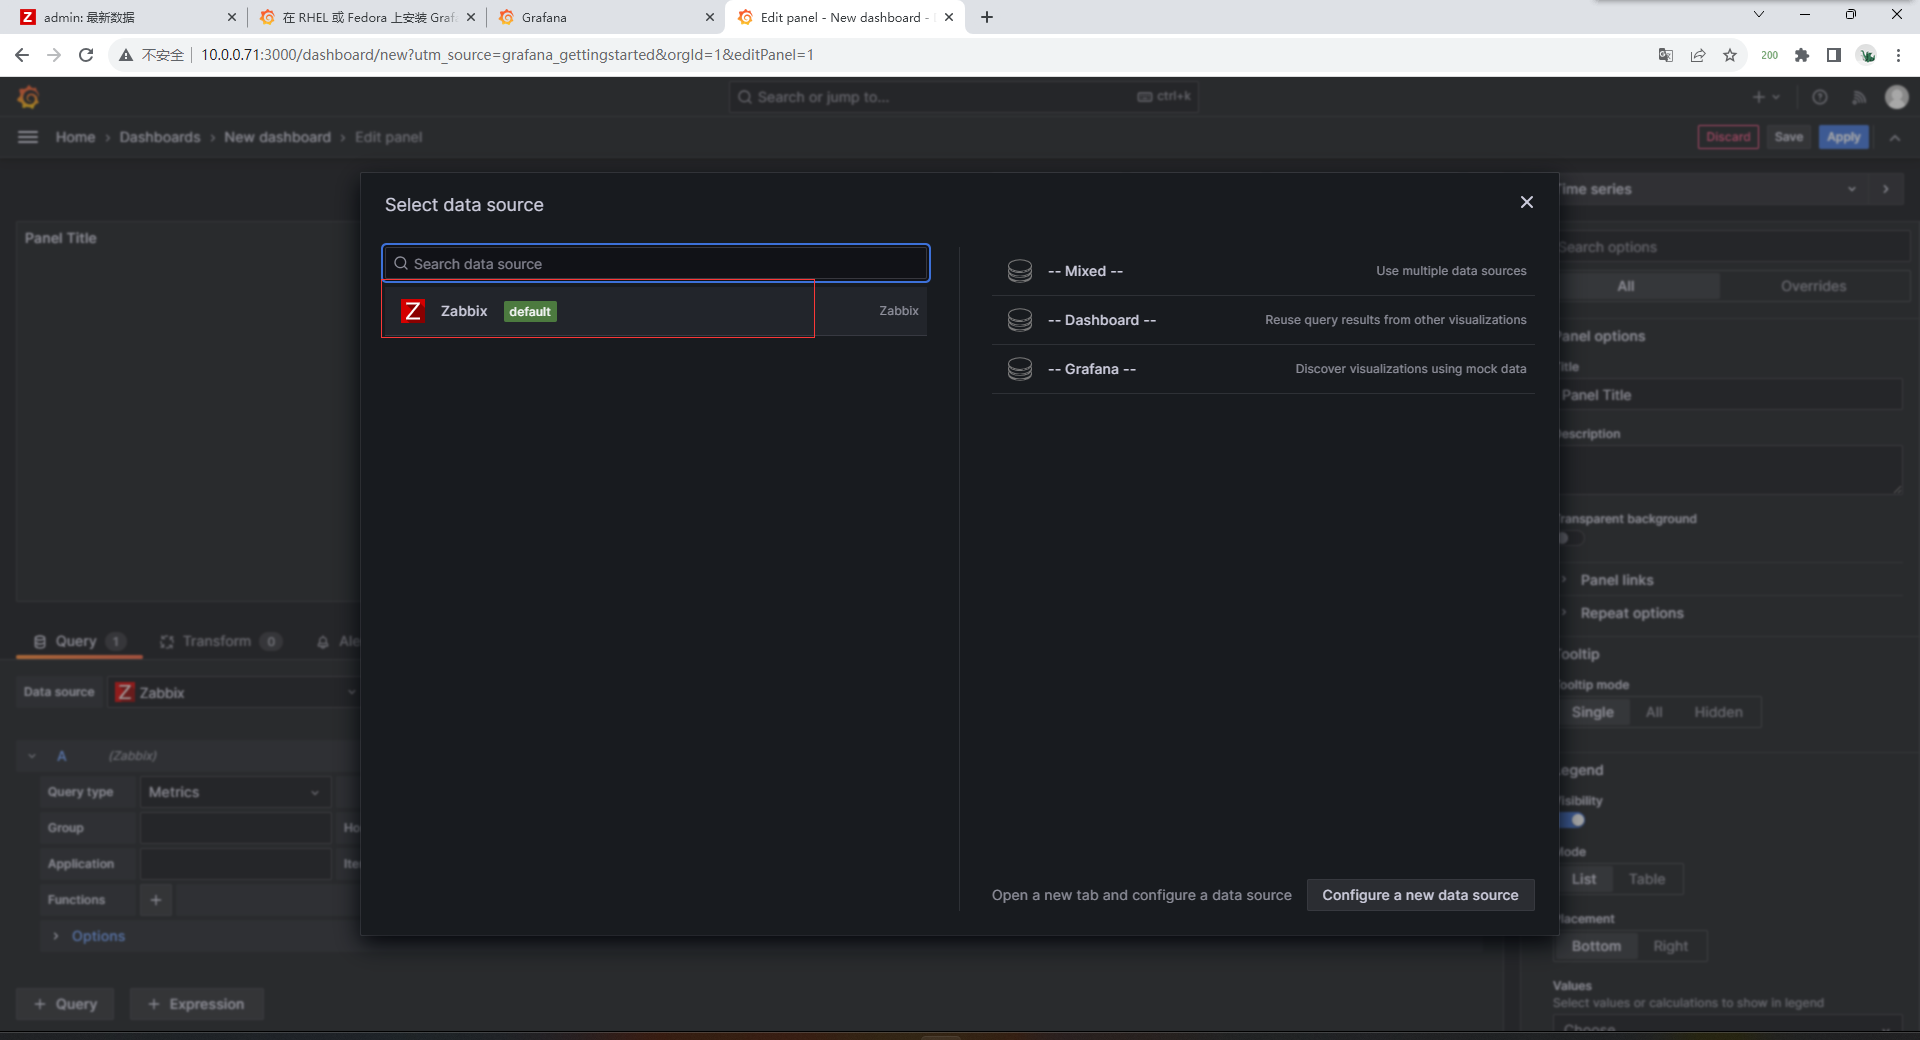Select the Zabbix default data source
1920x1040 pixels.
click(654, 311)
